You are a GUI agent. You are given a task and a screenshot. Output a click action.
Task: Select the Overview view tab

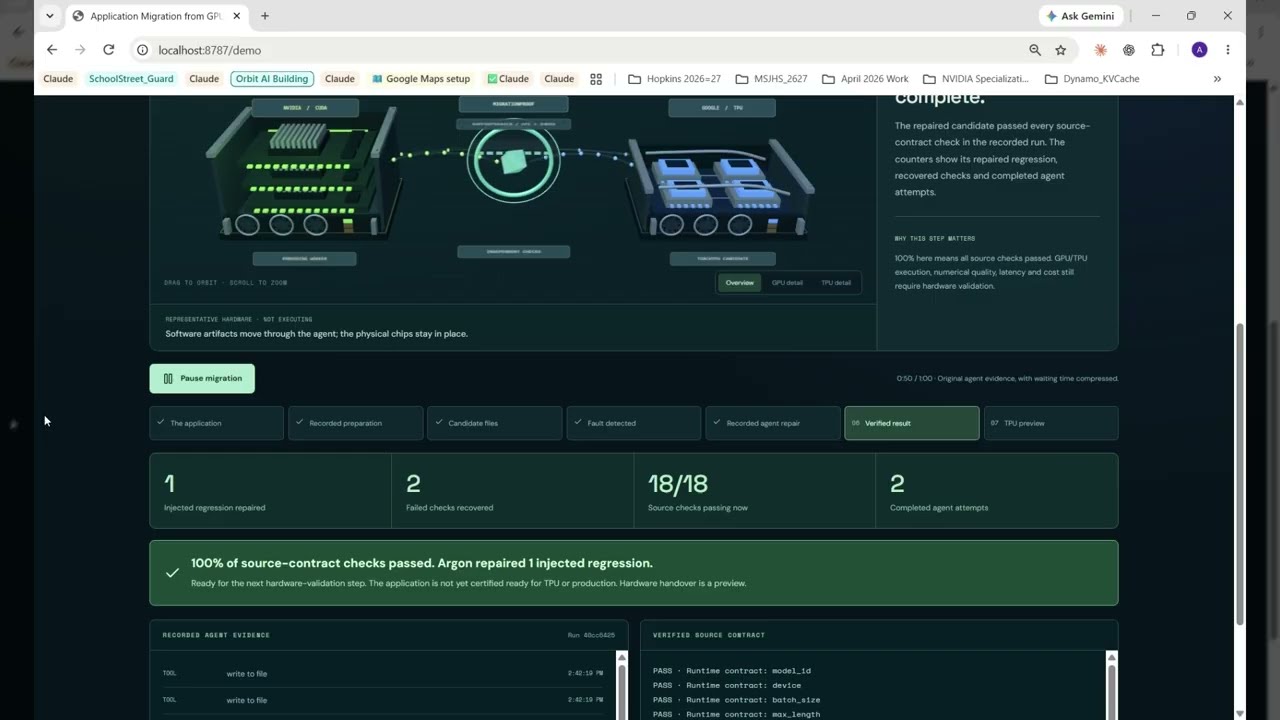[740, 283]
